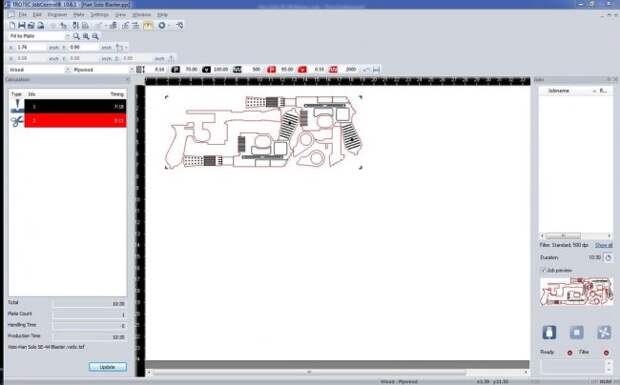
Task: Click the highlighted yellow toolbar icon
Action: point(148,25)
